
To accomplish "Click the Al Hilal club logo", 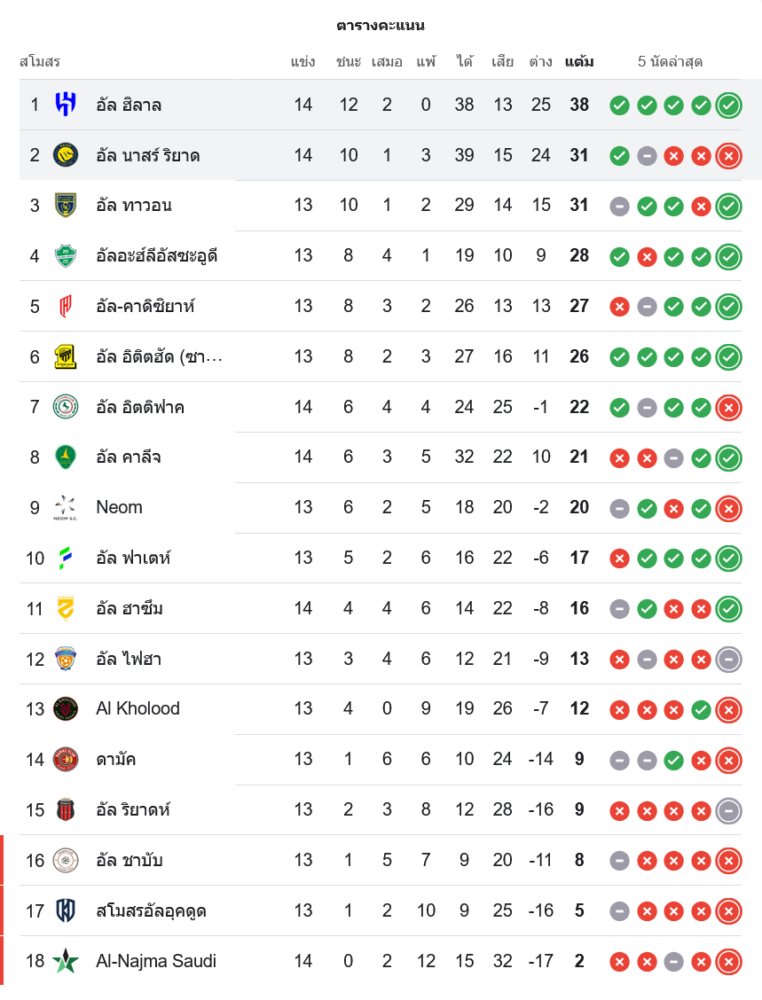I will point(65,104).
